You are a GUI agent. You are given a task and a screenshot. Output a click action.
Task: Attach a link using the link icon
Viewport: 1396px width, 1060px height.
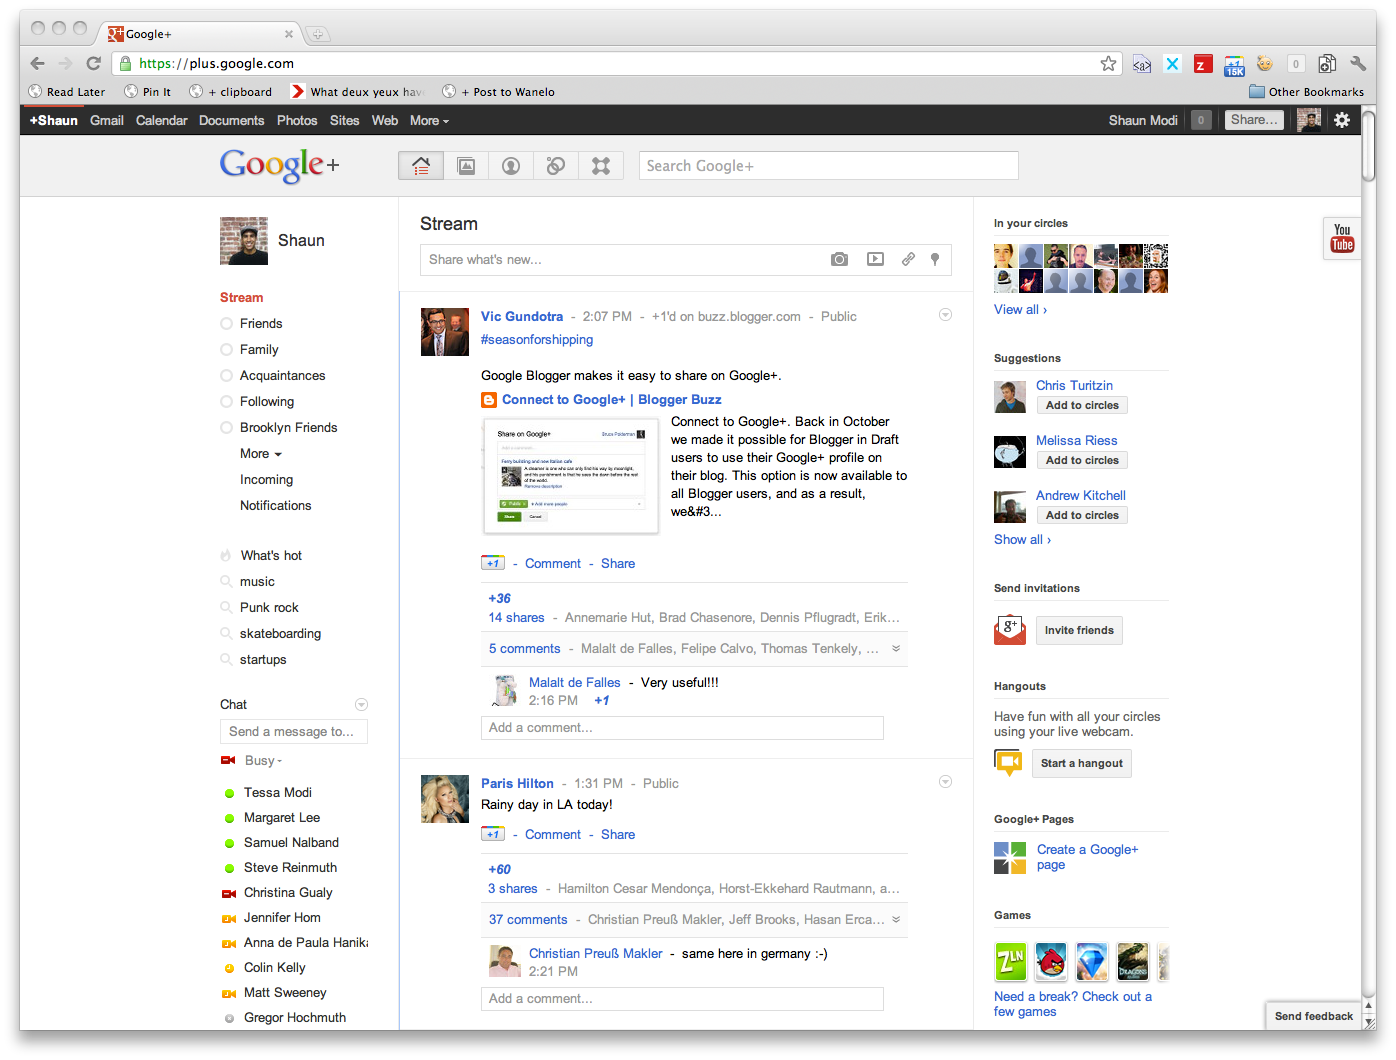click(x=907, y=259)
